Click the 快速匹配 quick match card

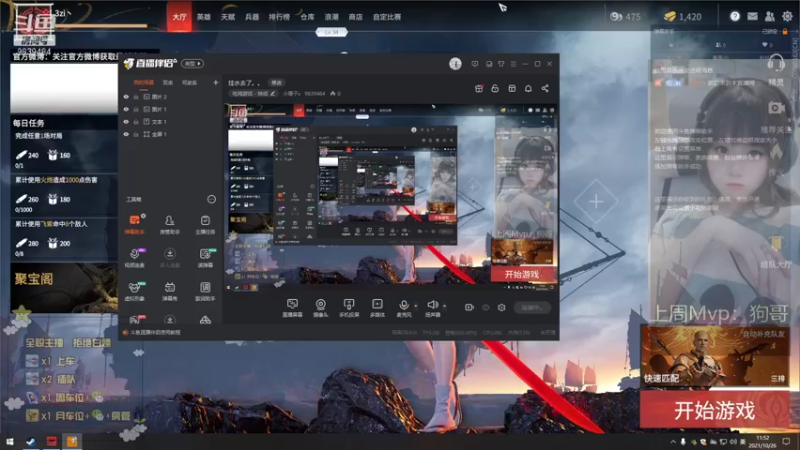point(714,357)
